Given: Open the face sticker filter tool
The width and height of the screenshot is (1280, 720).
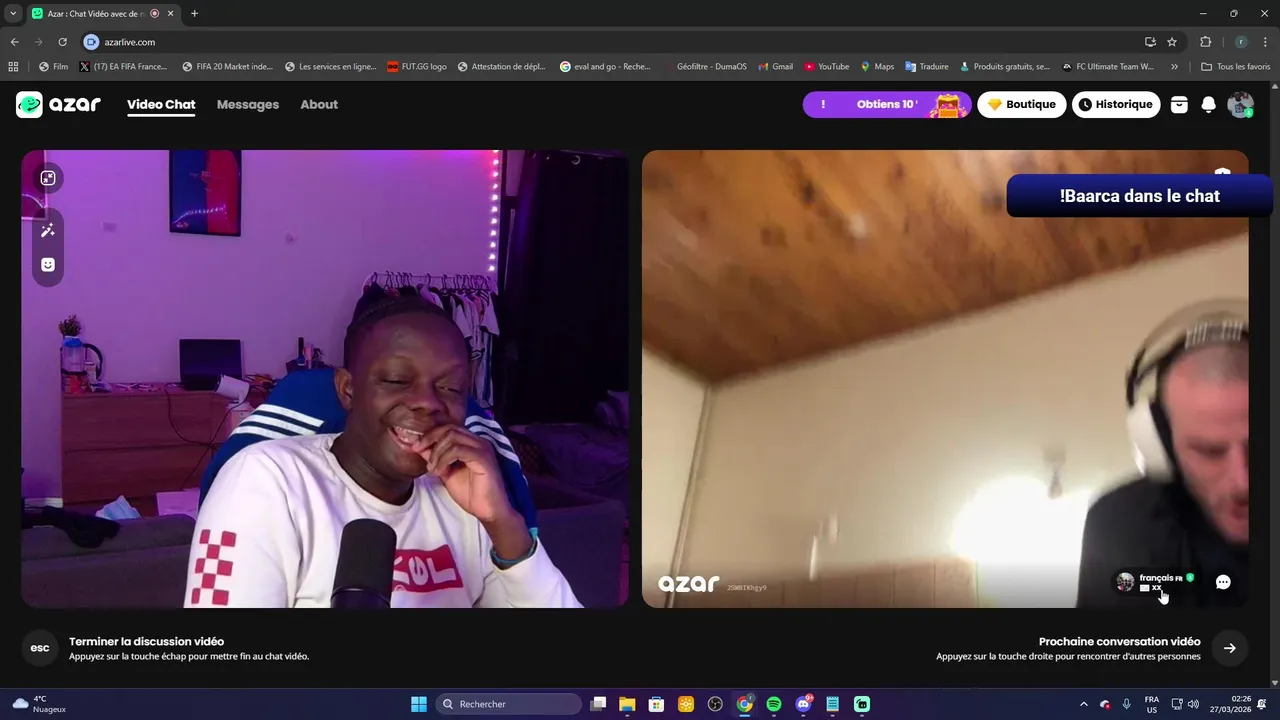Looking at the screenshot, I should (47, 265).
